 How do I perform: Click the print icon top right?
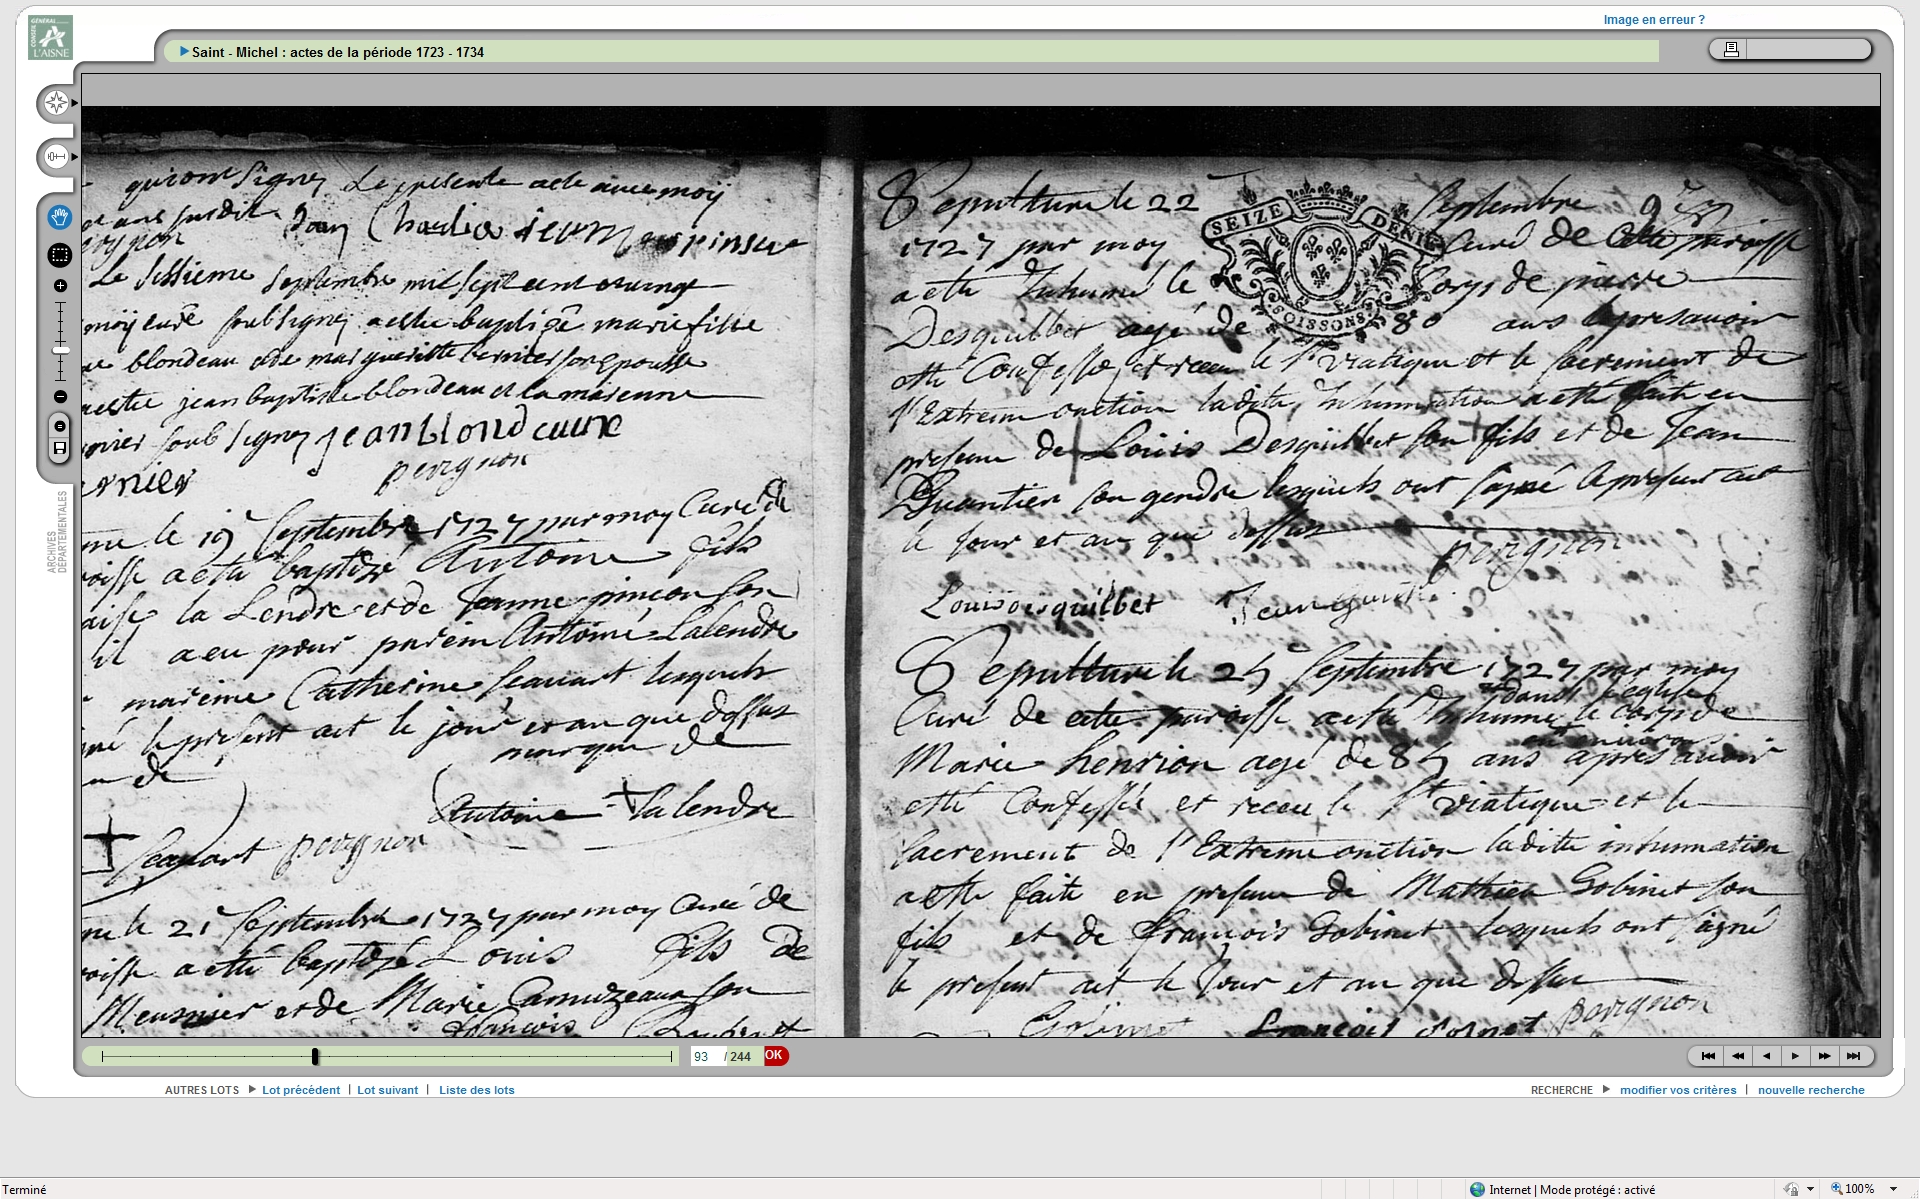point(1731,49)
